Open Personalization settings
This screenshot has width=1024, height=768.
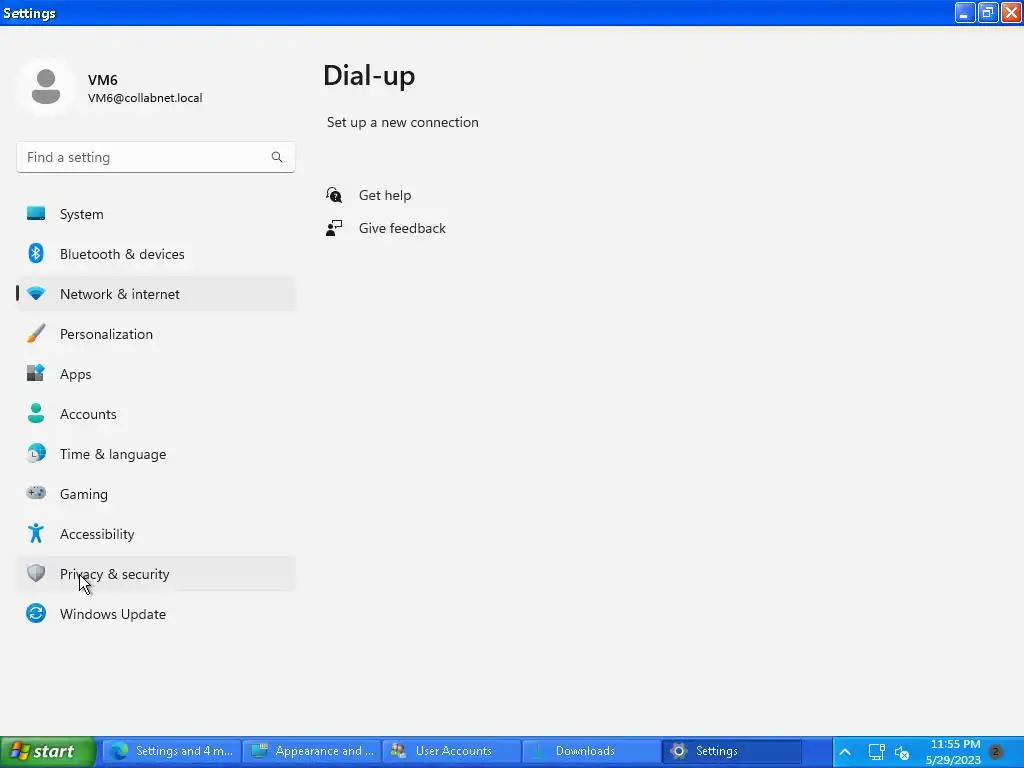156,334
